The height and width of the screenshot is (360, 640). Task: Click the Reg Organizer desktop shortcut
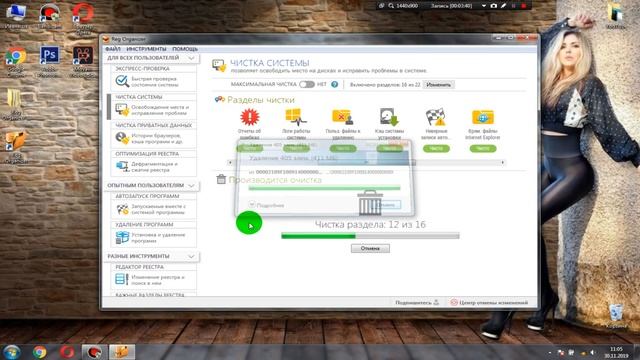tap(16, 141)
